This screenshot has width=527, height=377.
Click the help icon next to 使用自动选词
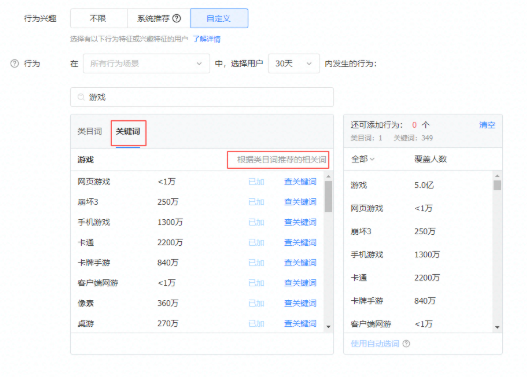pyautogui.click(x=406, y=344)
